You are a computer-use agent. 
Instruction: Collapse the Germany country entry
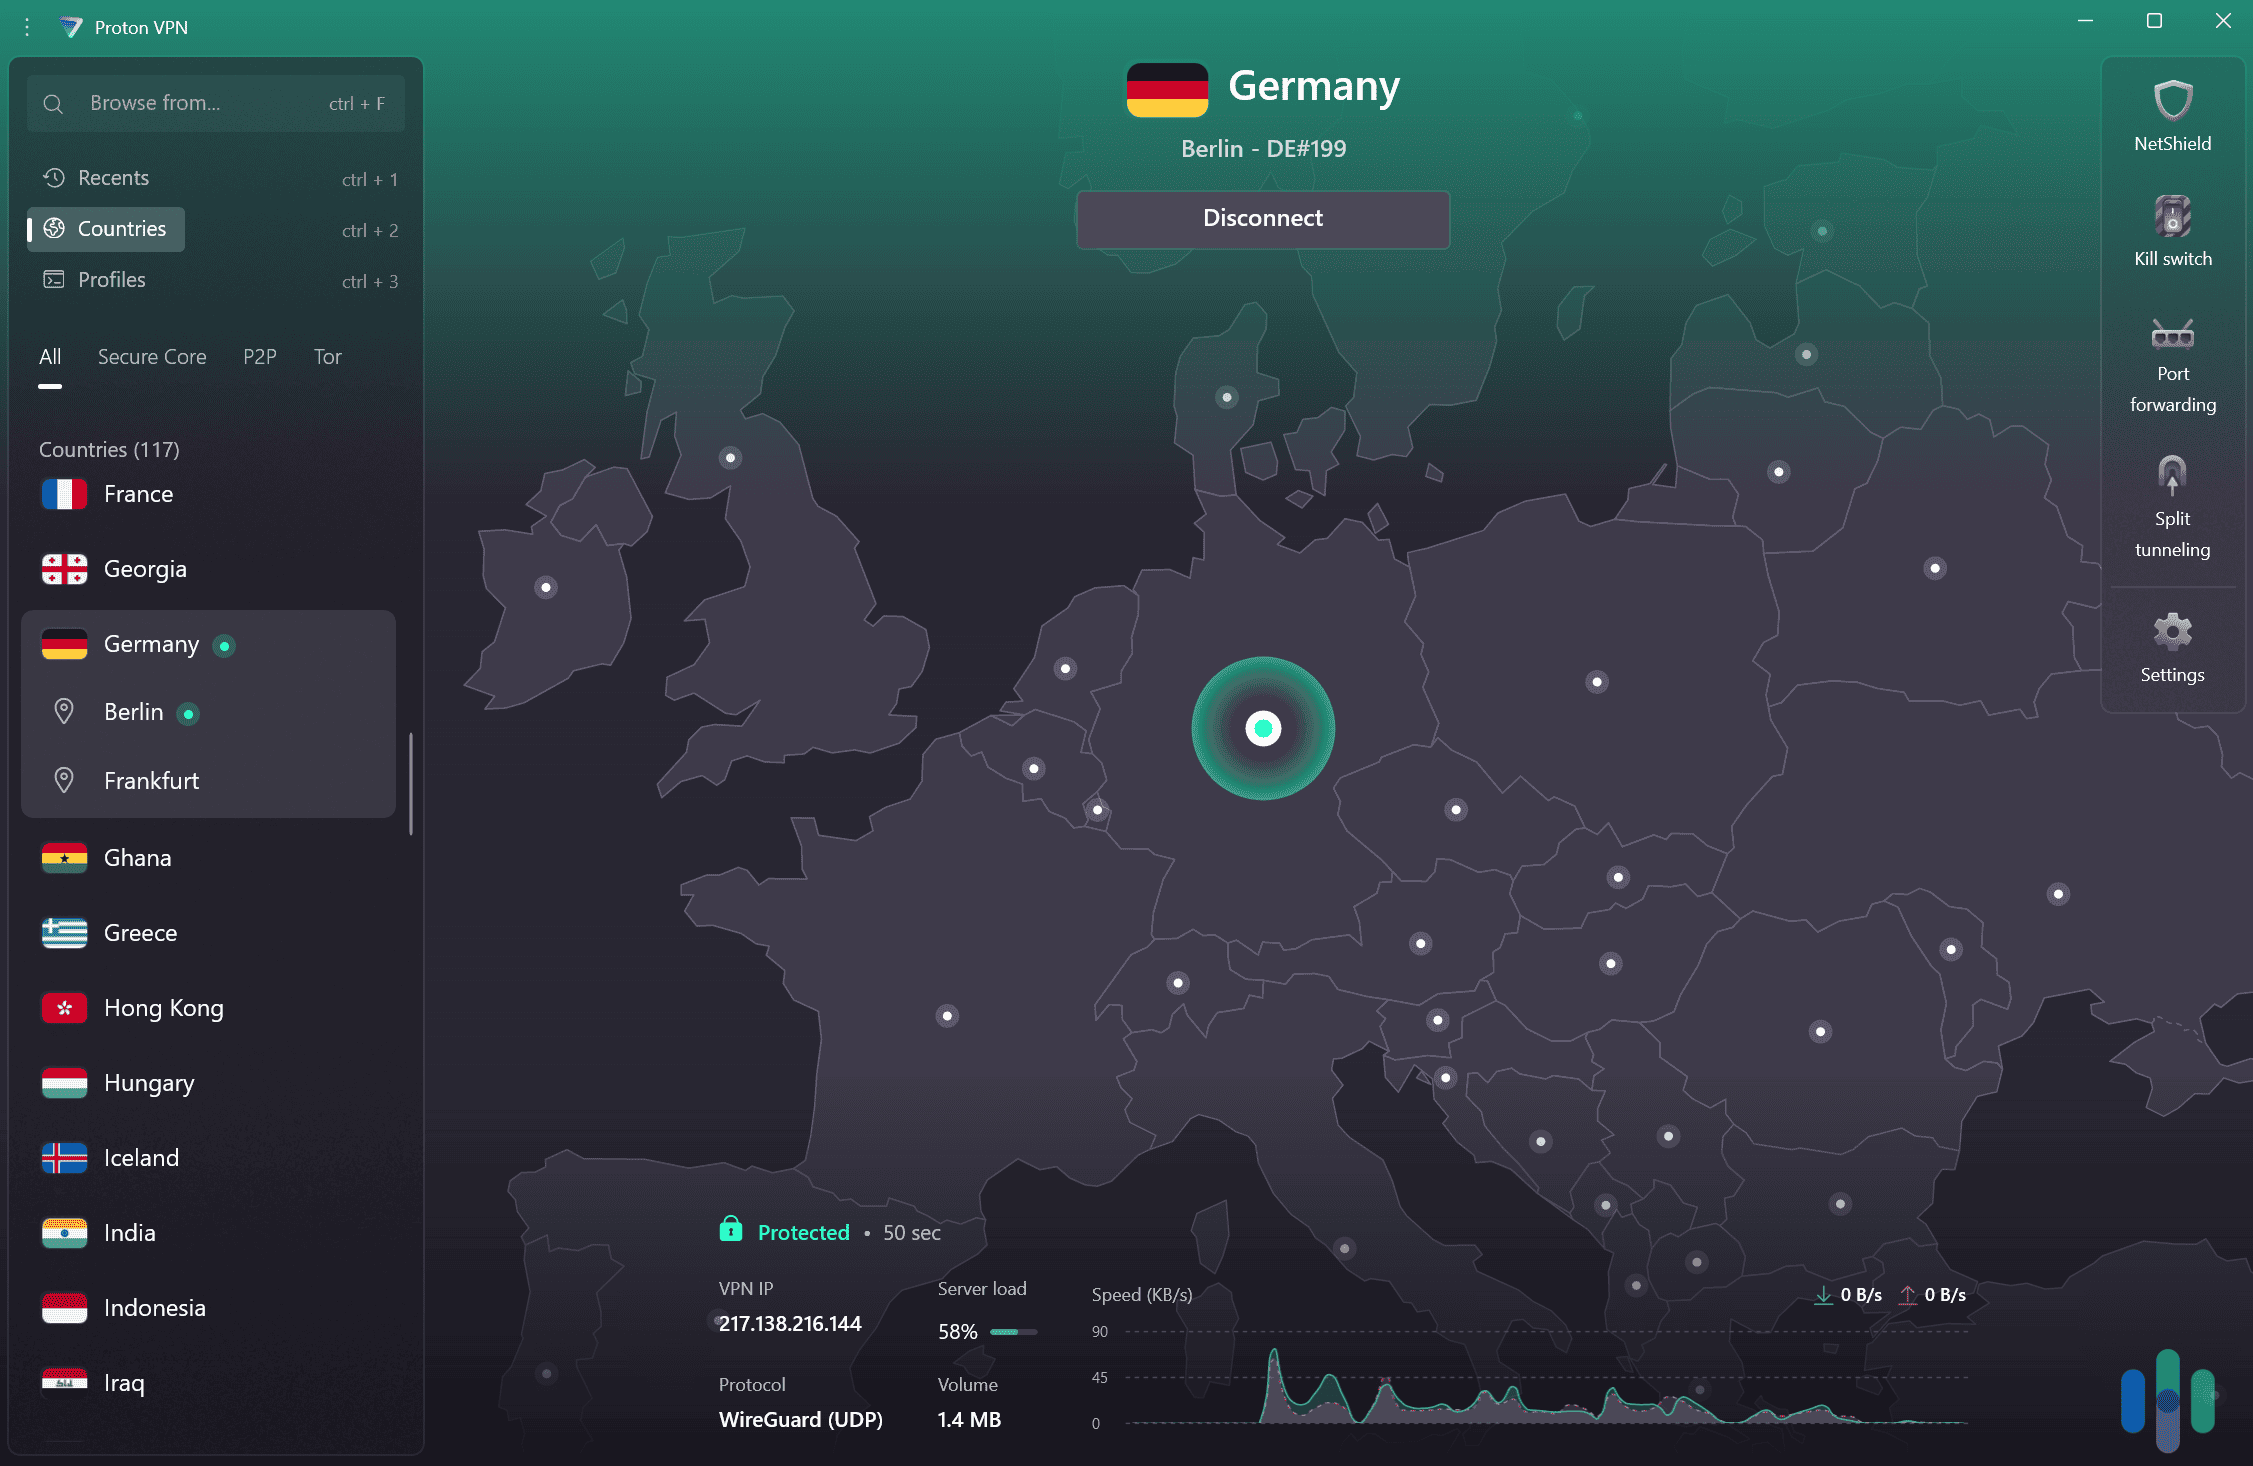150,644
